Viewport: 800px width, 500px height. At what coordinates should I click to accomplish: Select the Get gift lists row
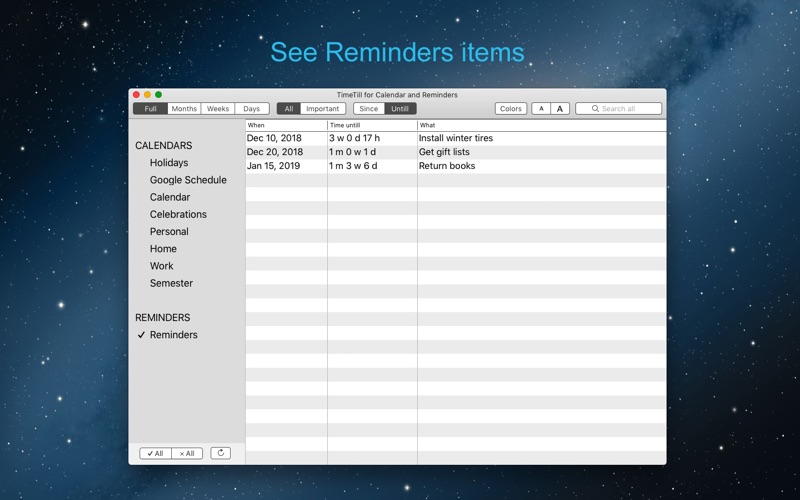coord(456,152)
